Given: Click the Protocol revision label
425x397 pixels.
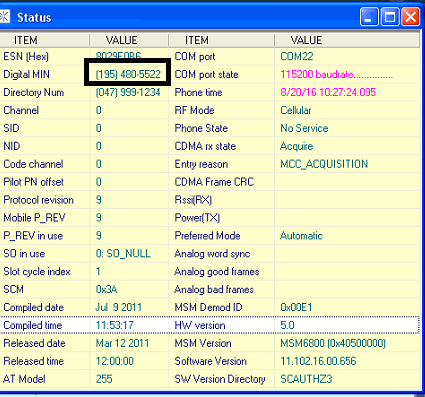Looking at the screenshot, I should click(x=38, y=200).
